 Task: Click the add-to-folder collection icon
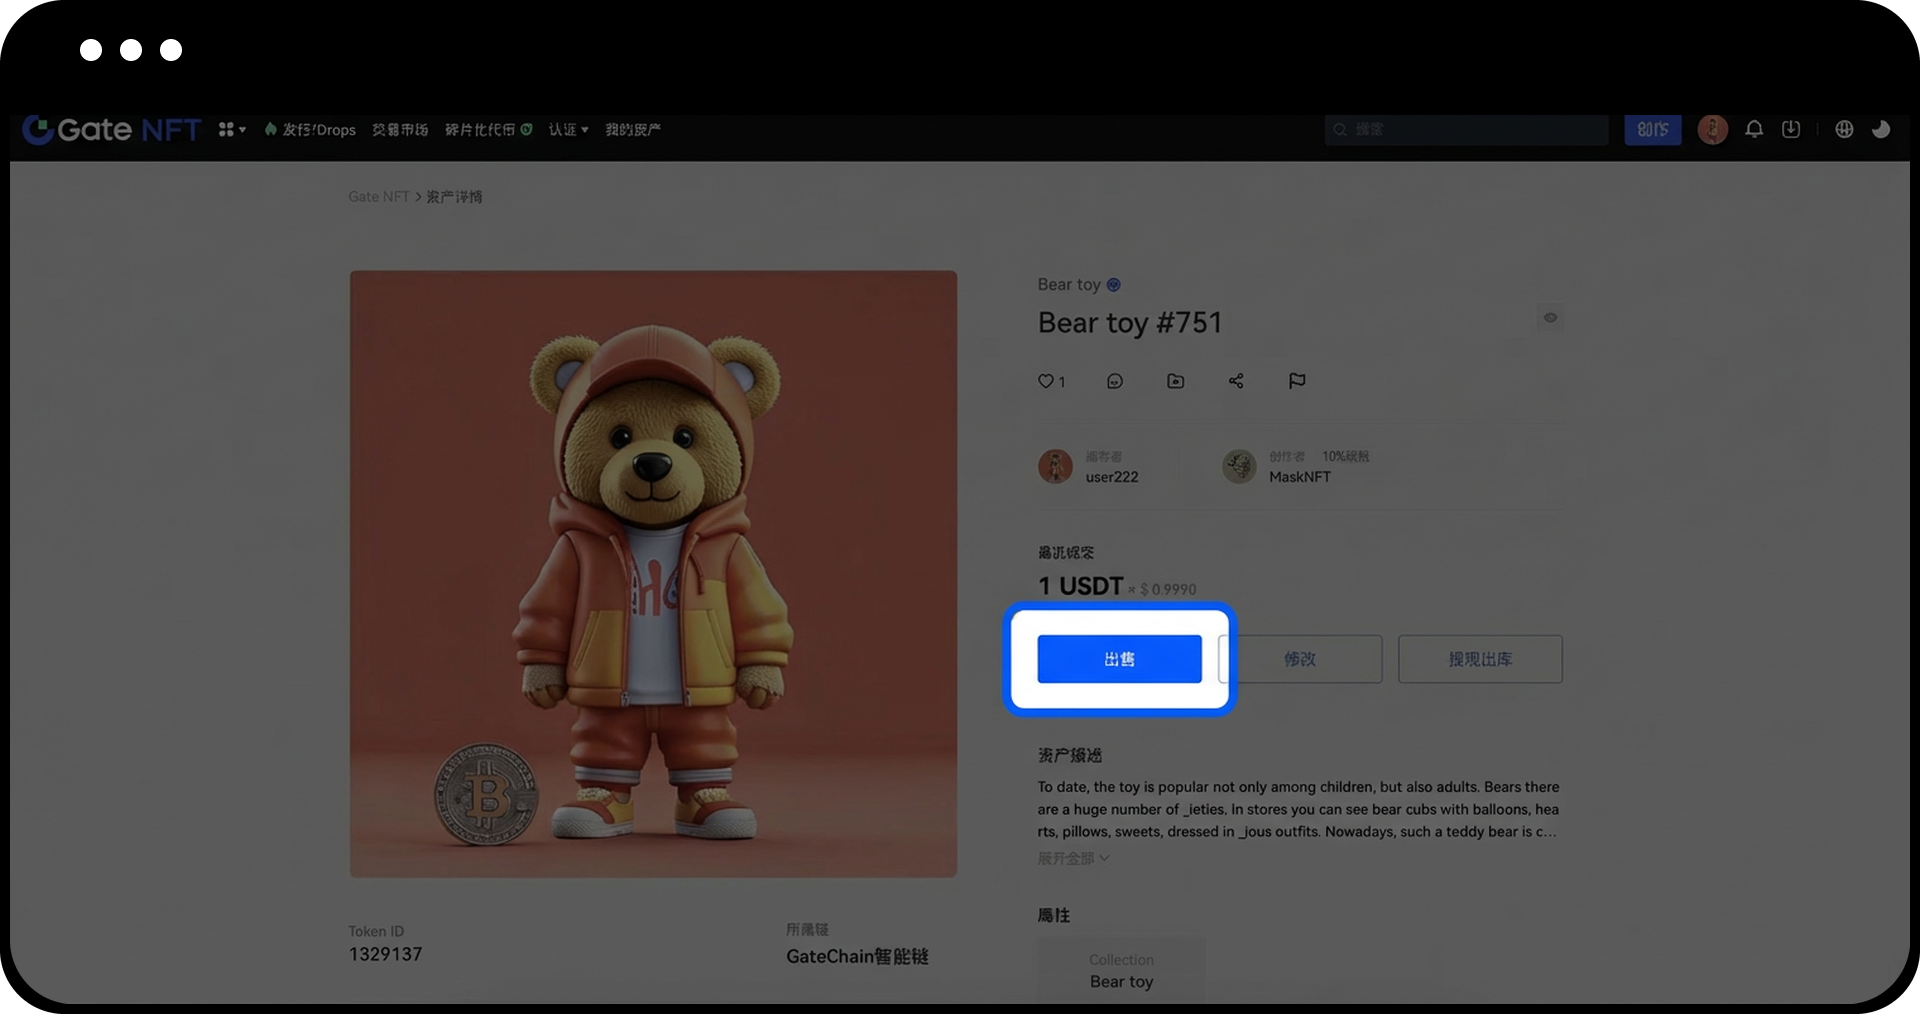point(1176,381)
